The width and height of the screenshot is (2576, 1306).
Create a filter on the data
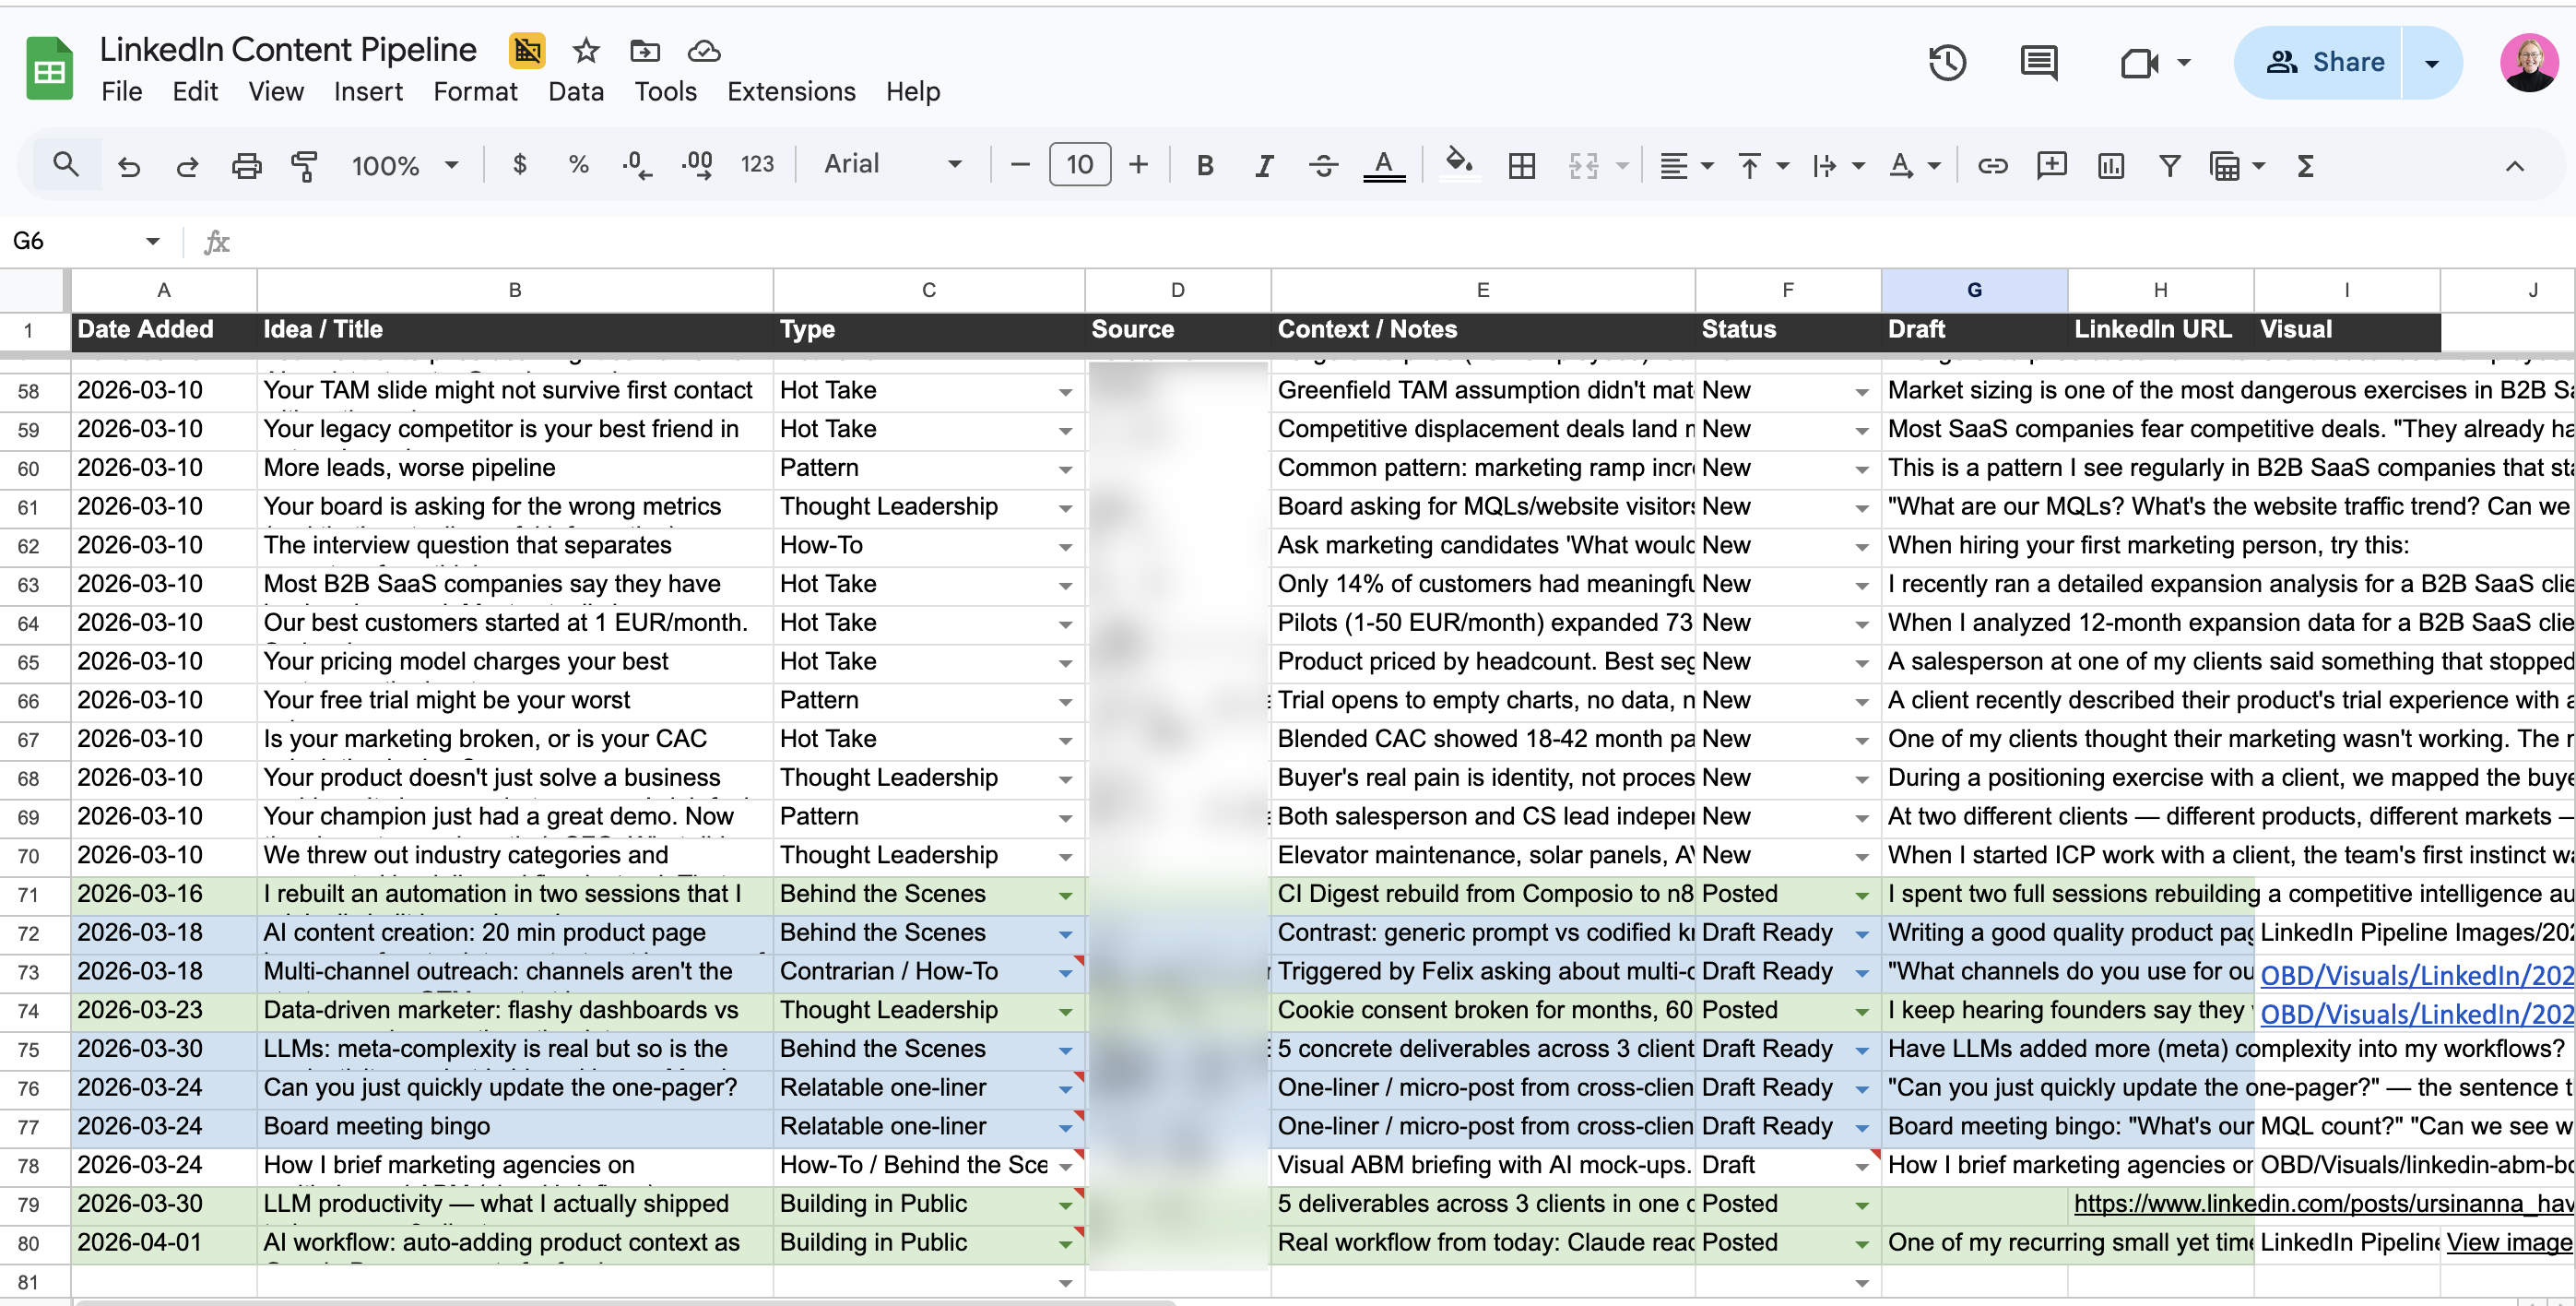(x=2168, y=165)
